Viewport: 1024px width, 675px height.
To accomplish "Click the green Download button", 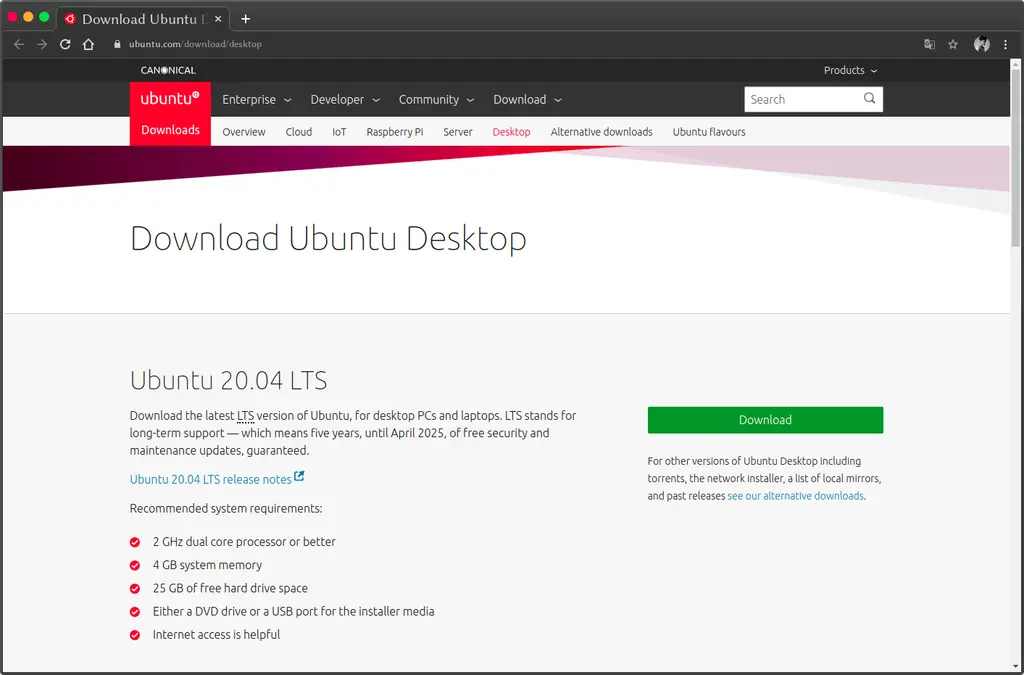I will click(x=765, y=420).
